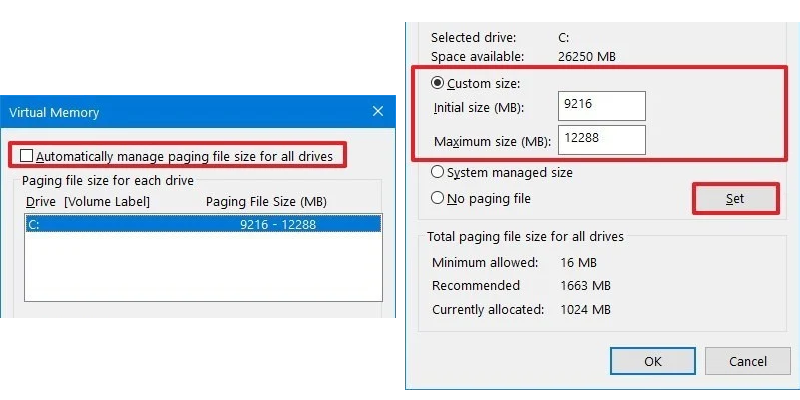The image size is (800, 400).
Task: Dismiss dialog with Cancel button
Action: point(747,361)
